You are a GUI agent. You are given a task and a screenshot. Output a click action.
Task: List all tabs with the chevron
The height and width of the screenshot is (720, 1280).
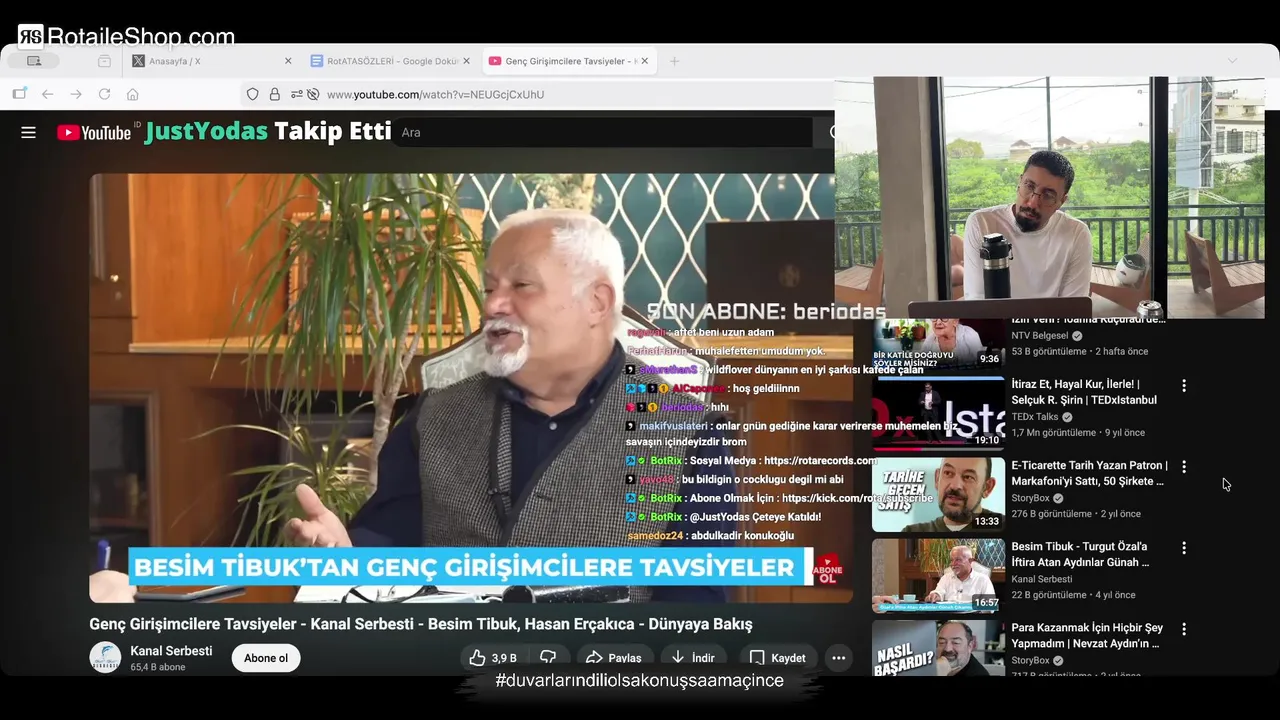tap(1232, 61)
